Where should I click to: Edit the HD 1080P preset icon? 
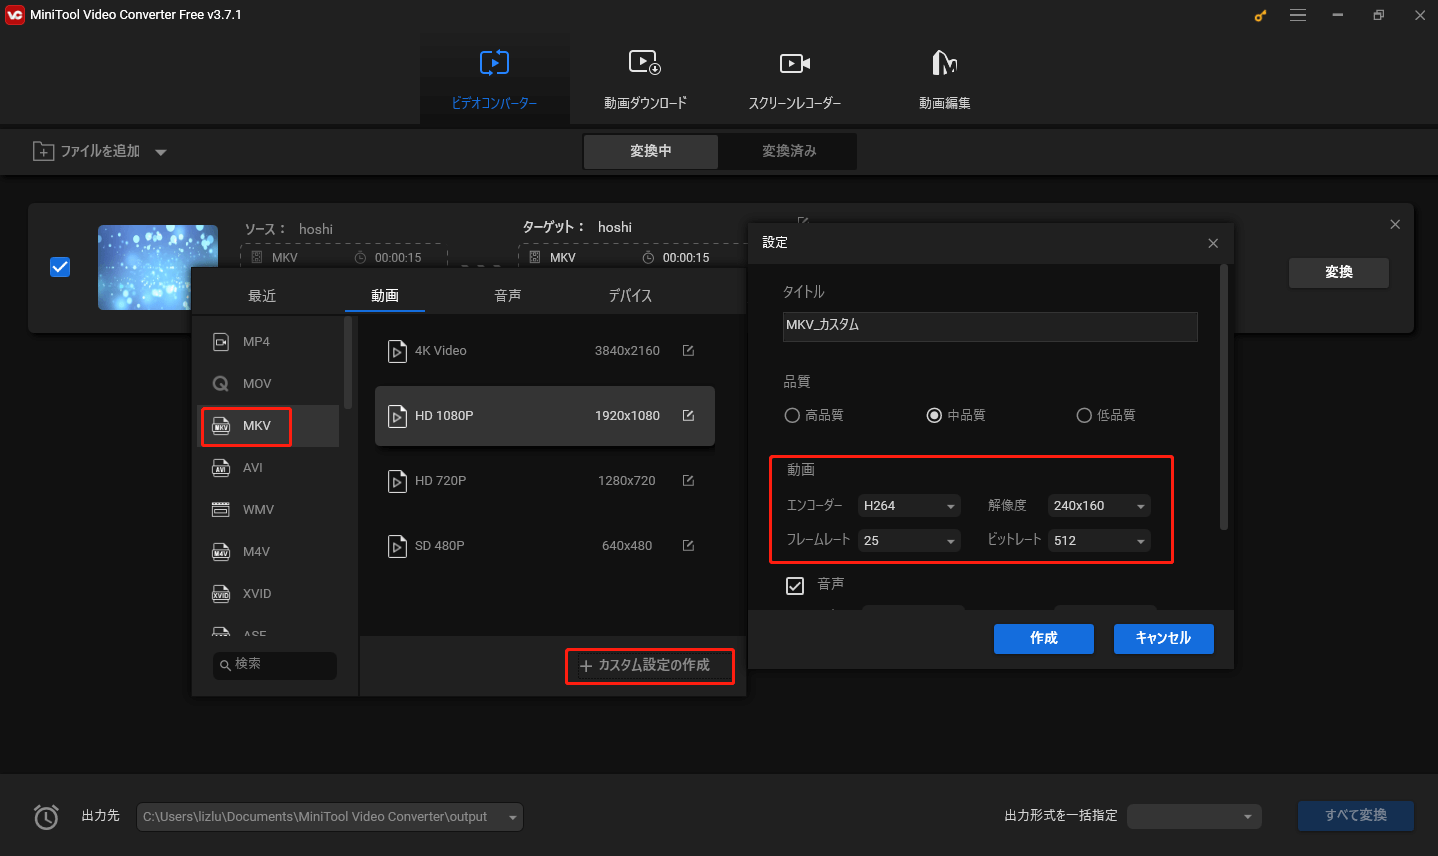pyautogui.click(x=688, y=416)
